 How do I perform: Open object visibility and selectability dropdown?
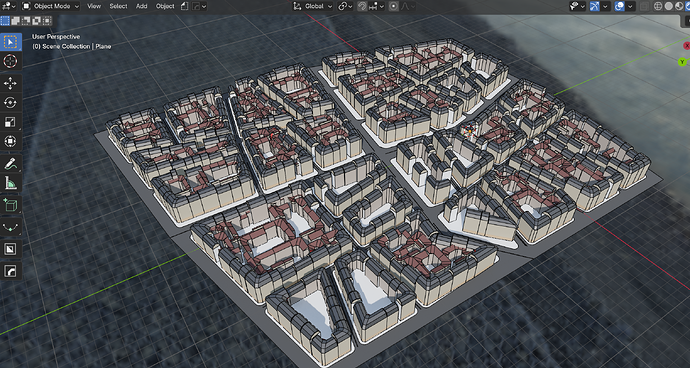[577, 6]
